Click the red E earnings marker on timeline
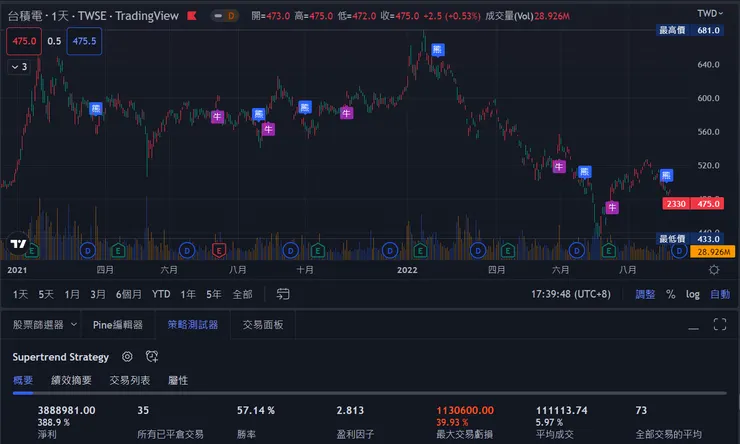This screenshot has width=740, height=444. 219,250
